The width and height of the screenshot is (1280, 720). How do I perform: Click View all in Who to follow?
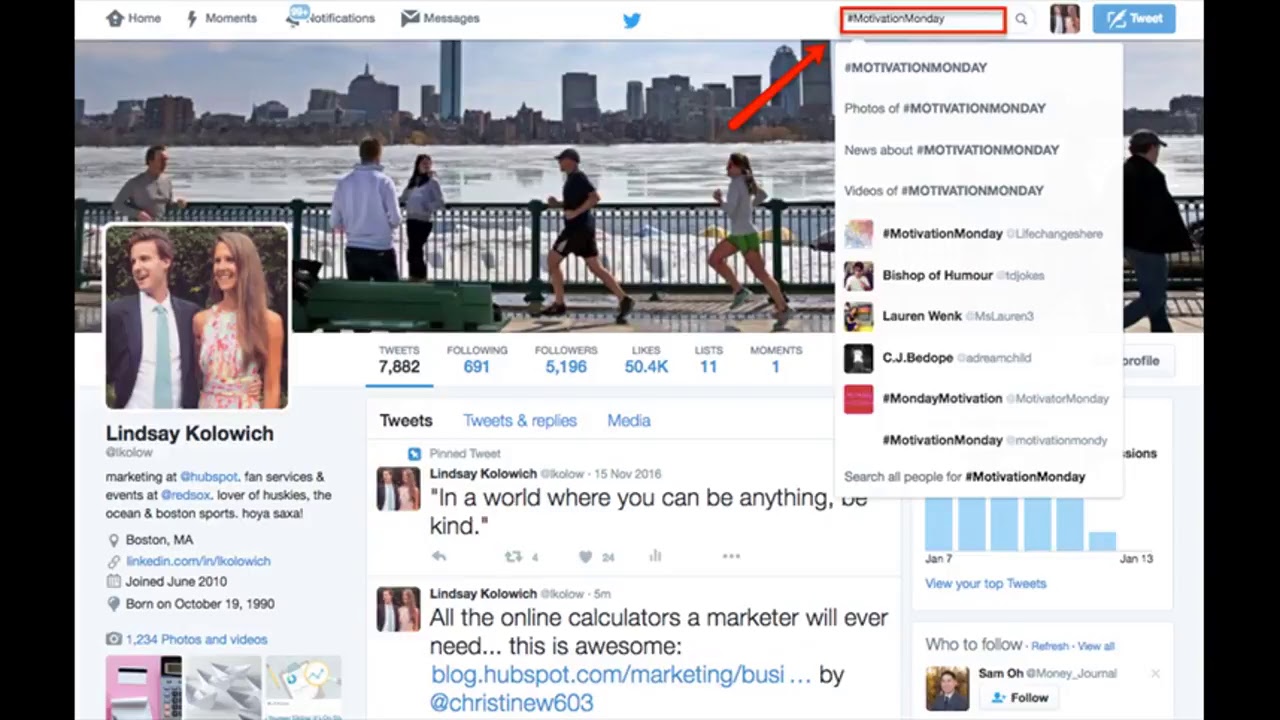point(1096,646)
